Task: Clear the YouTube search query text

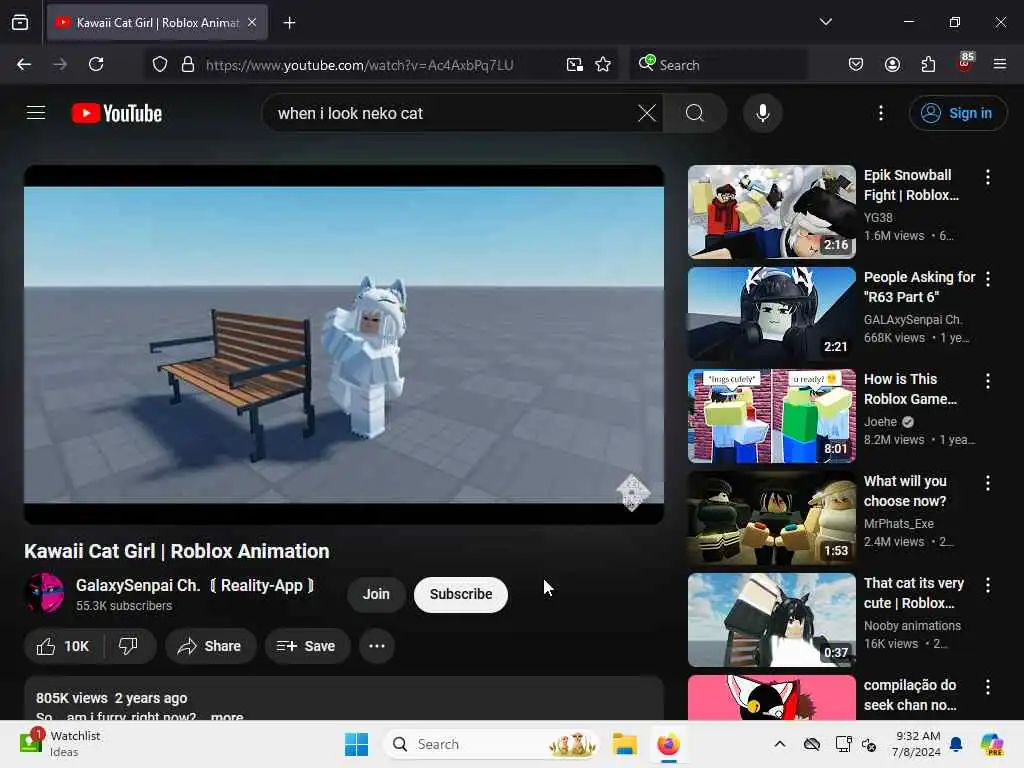Action: pyautogui.click(x=647, y=113)
